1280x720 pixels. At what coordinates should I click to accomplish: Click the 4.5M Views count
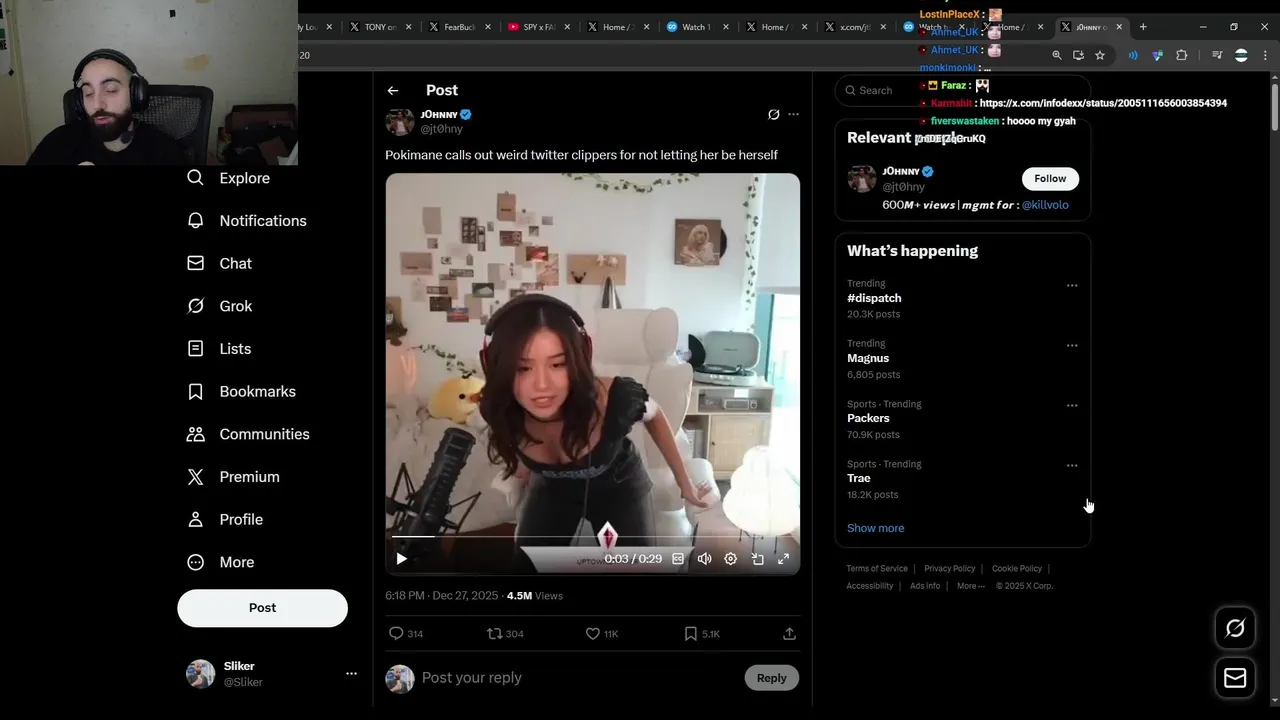pyautogui.click(x=535, y=595)
